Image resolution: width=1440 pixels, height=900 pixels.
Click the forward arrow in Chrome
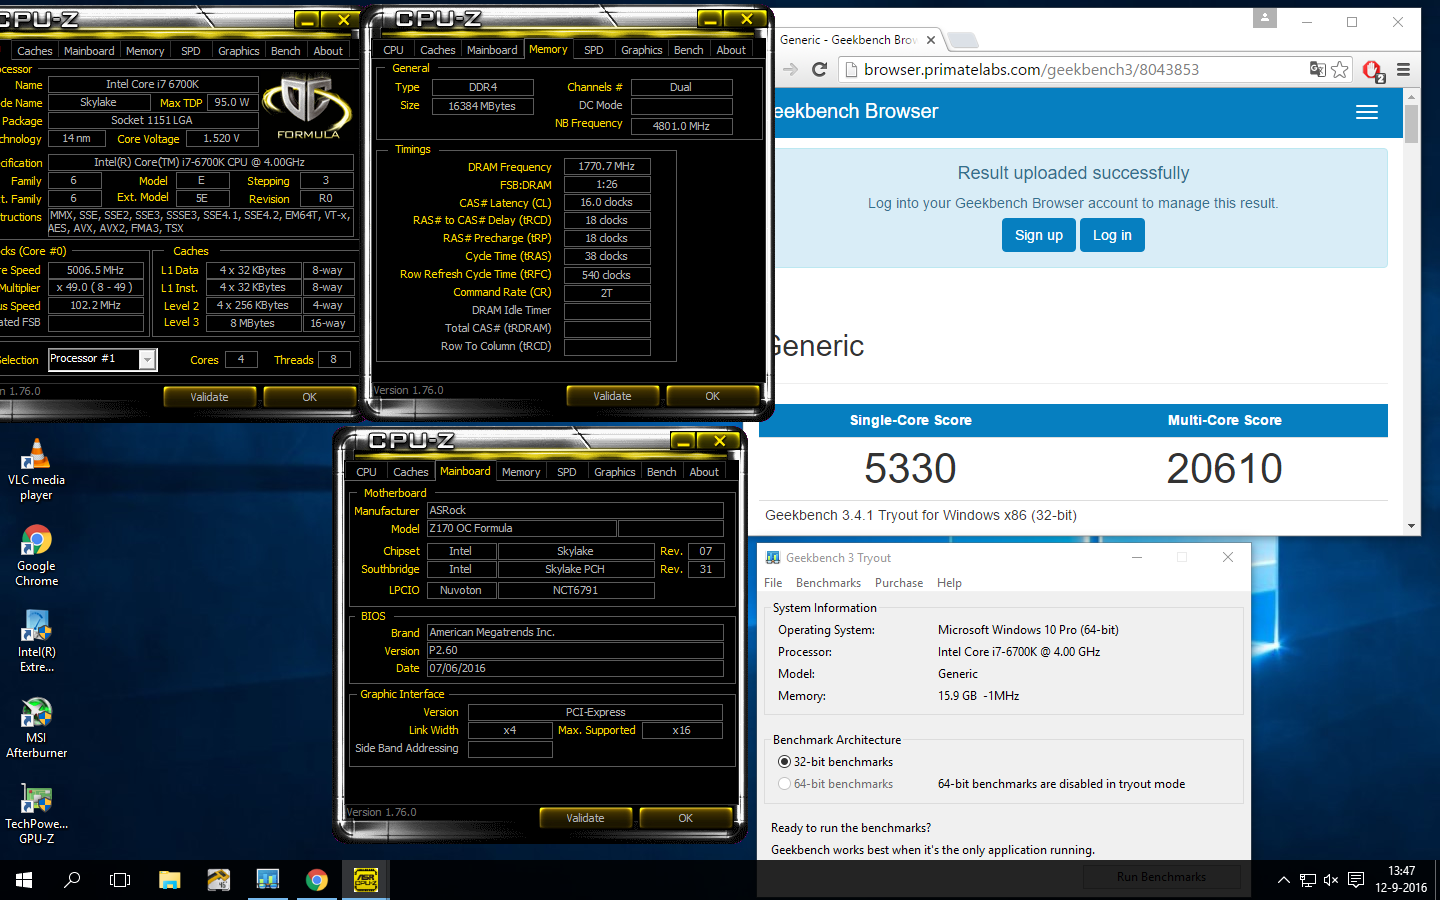(x=790, y=69)
